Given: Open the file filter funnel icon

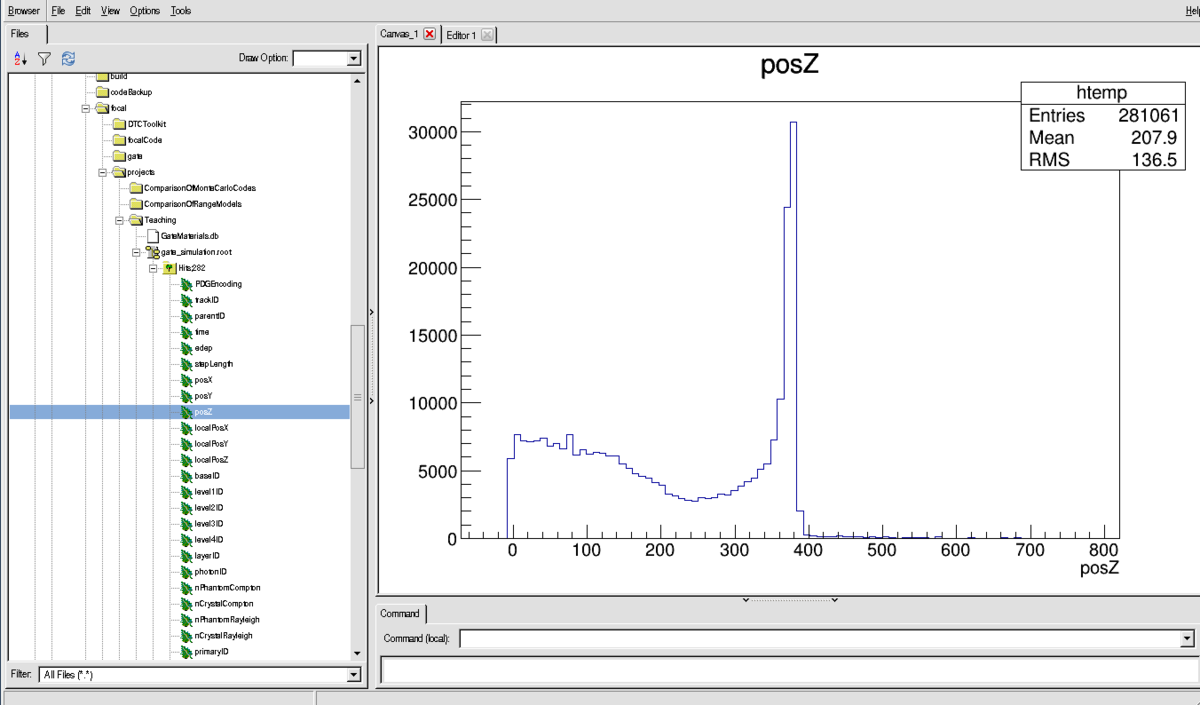Looking at the screenshot, I should [44, 59].
